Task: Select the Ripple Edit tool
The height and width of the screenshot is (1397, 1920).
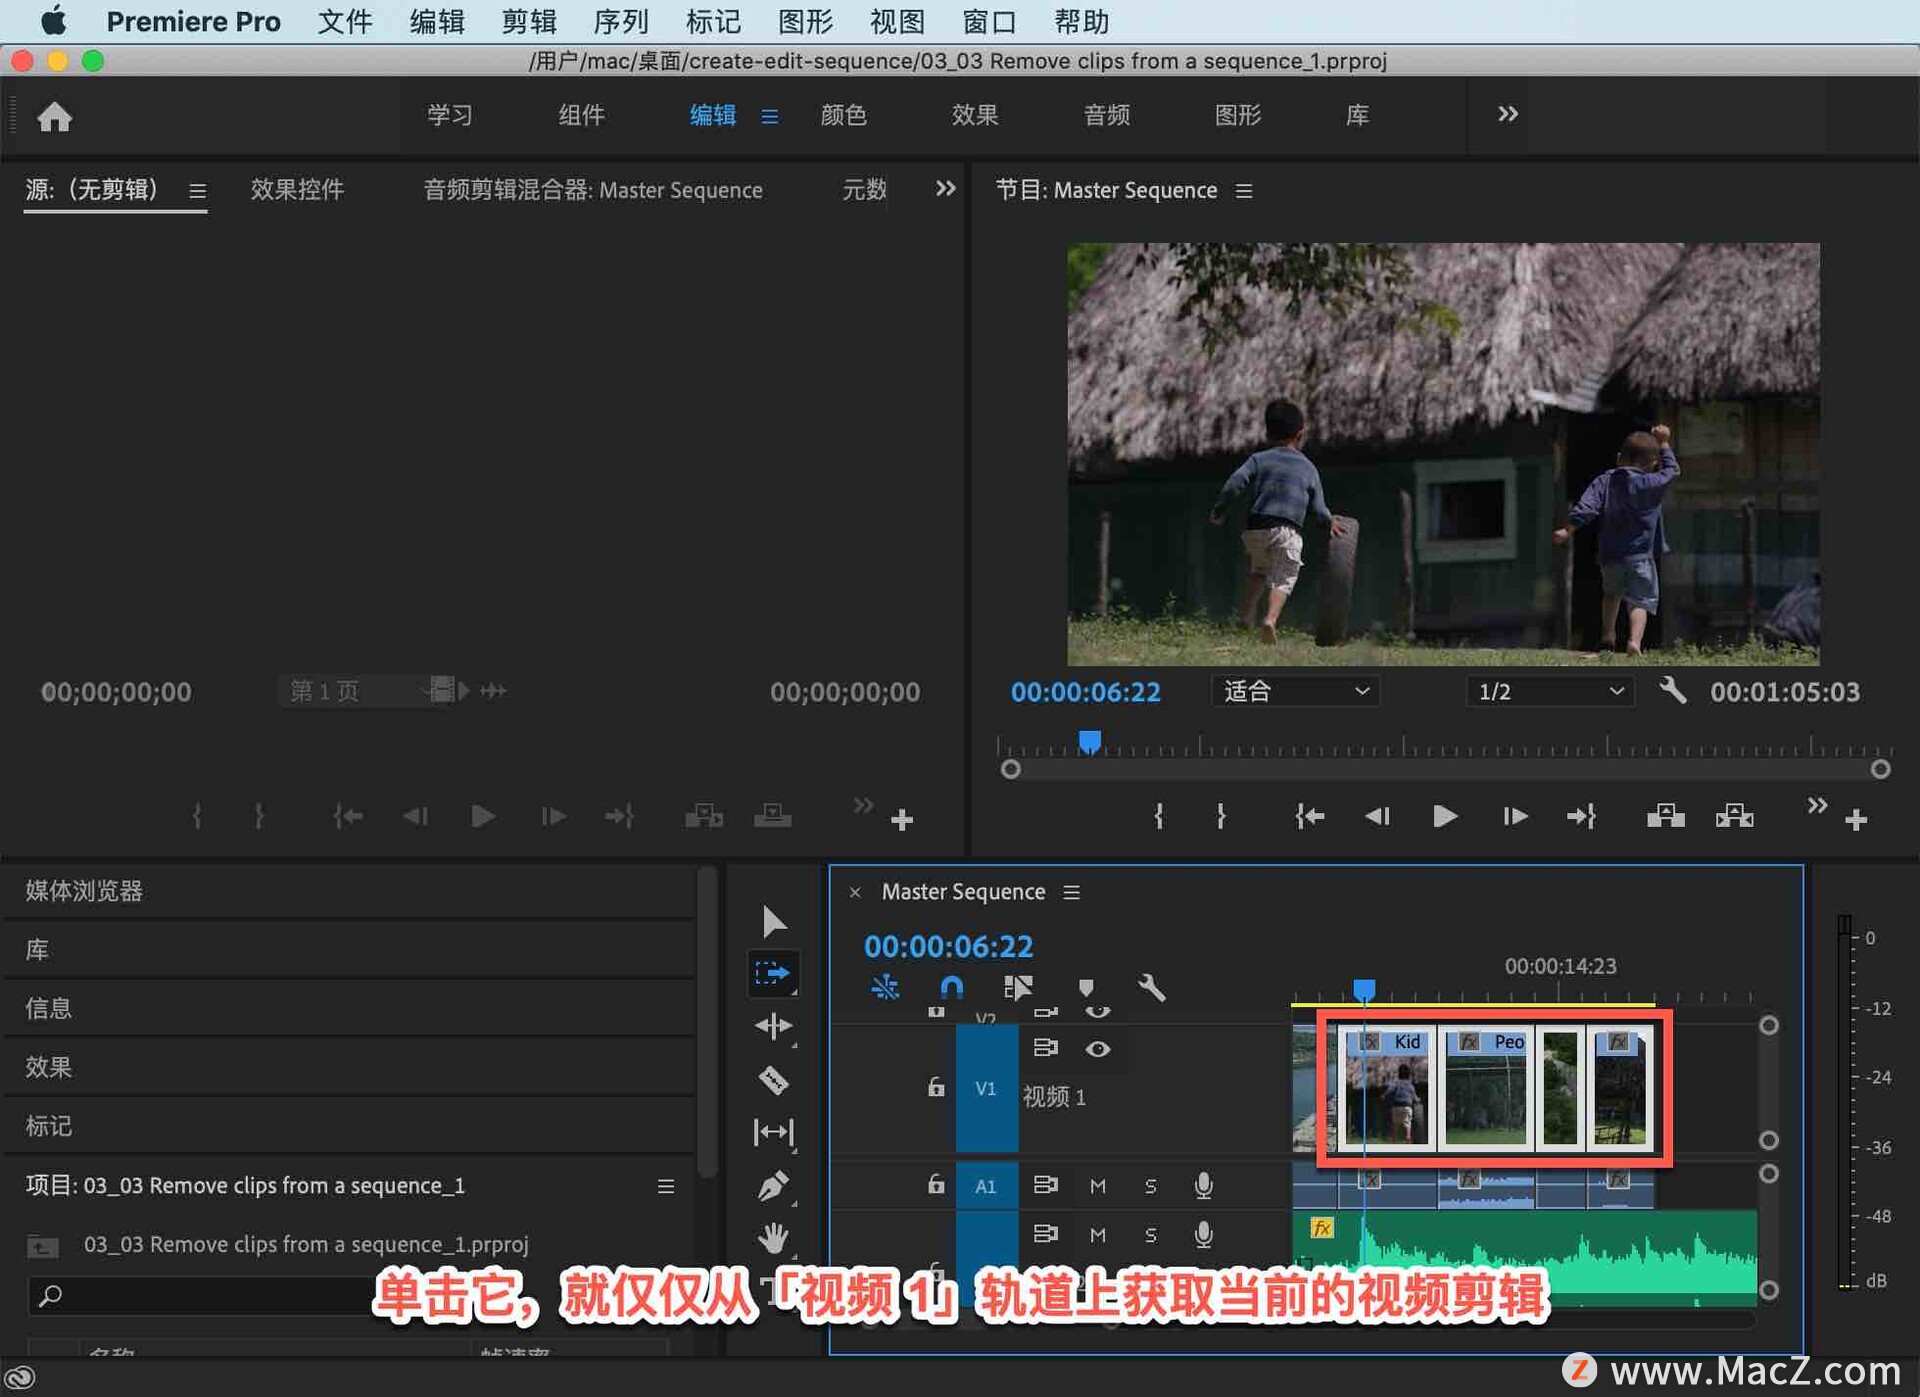Action: (772, 1025)
